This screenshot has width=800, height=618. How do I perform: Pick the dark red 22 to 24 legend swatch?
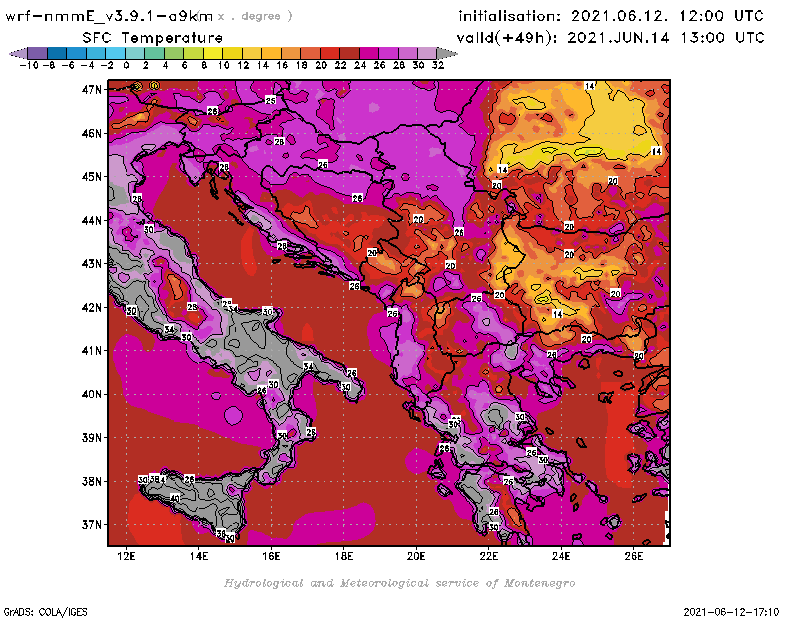(349, 53)
